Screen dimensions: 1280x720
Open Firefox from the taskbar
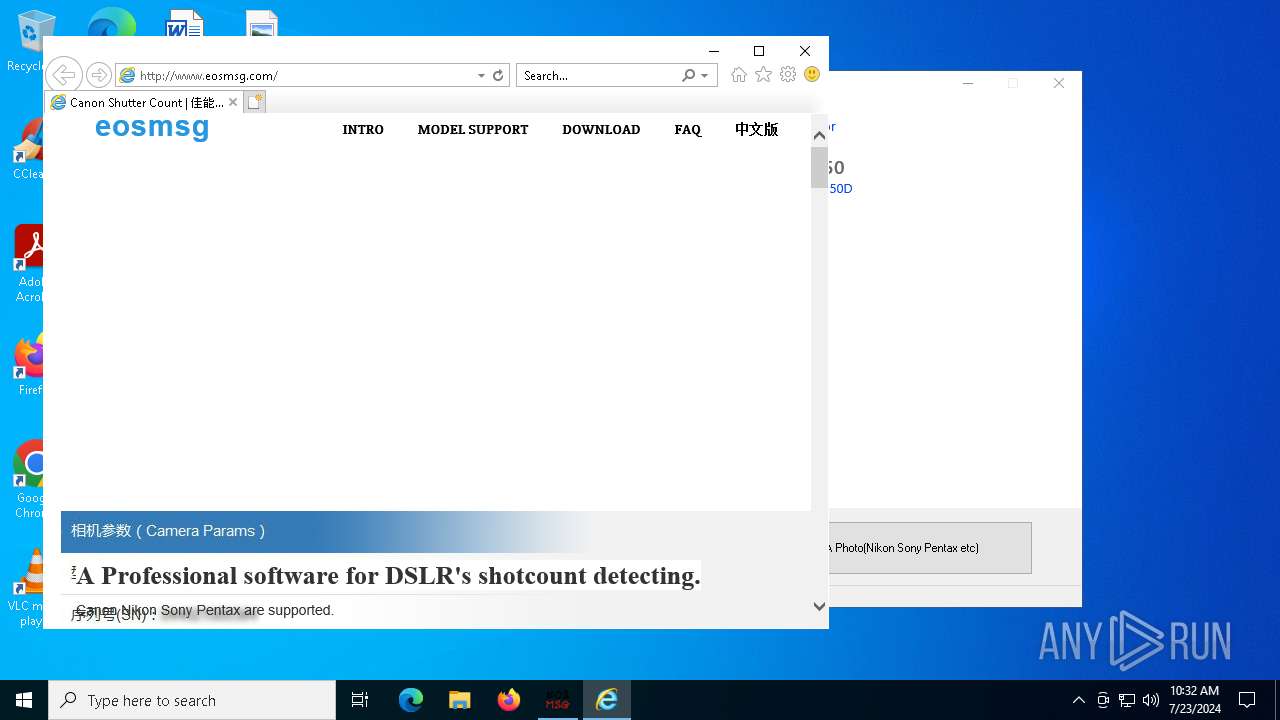(x=509, y=700)
